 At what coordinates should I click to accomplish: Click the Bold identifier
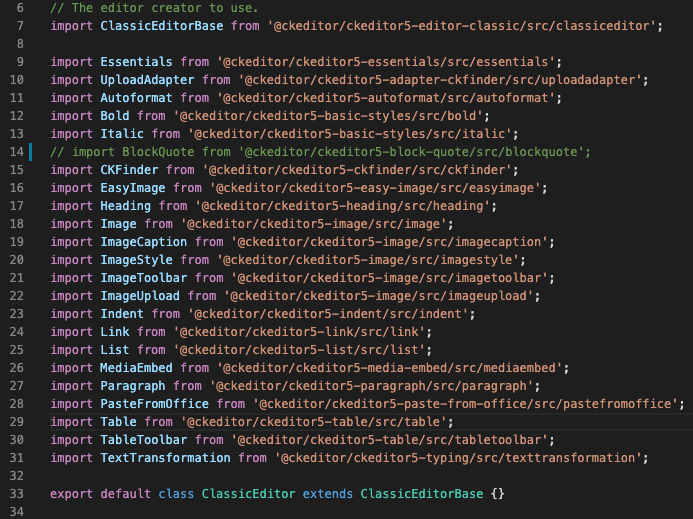coord(115,116)
